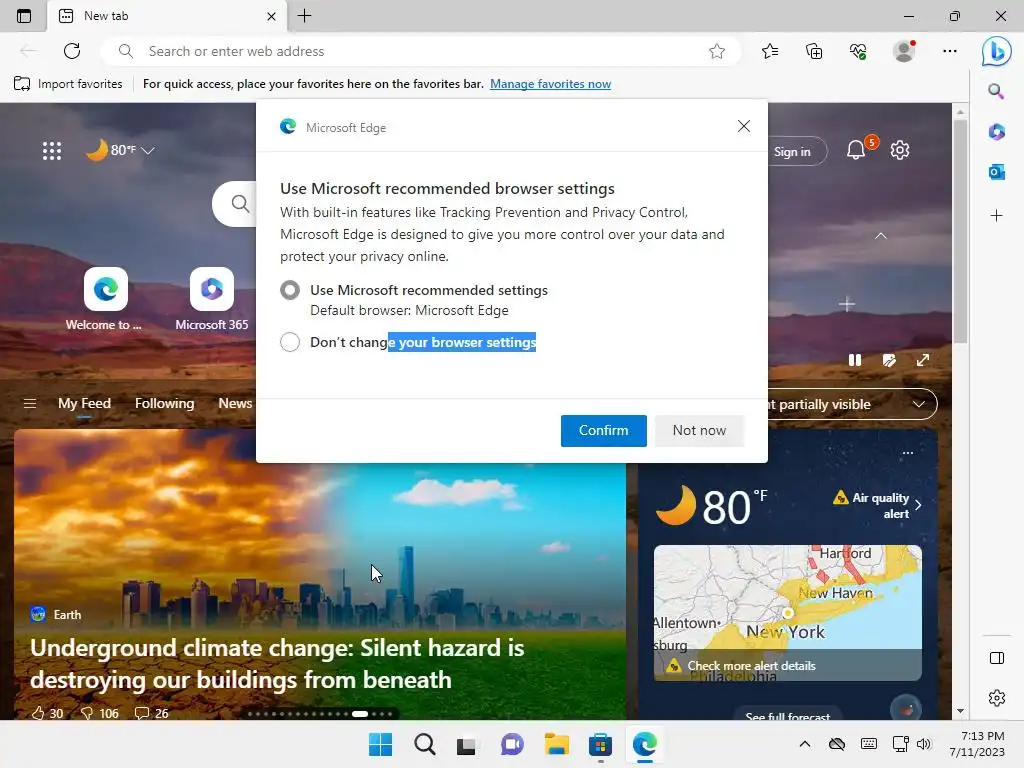Open Browser essentials heart icon
The image size is (1024, 768).
(x=858, y=51)
